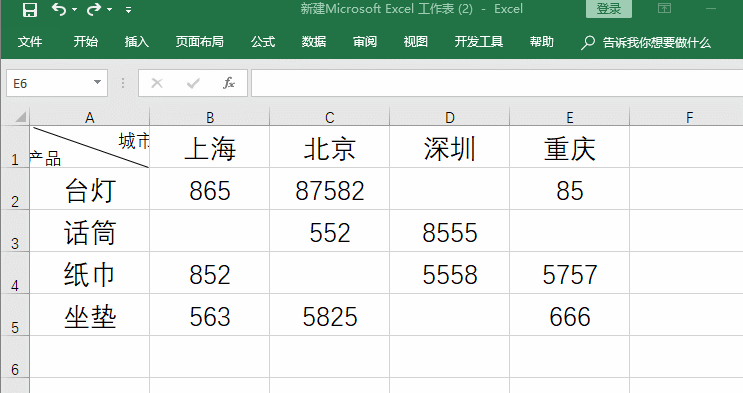Select column E header
The width and height of the screenshot is (743, 393).
pyautogui.click(x=570, y=117)
